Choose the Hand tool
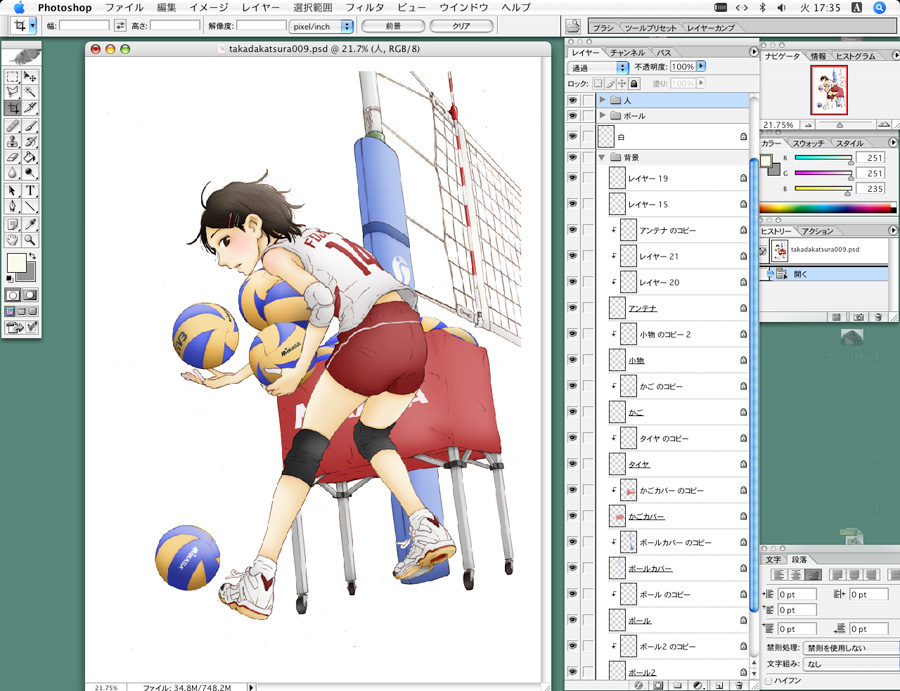Viewport: 900px width, 691px height. click(x=13, y=240)
